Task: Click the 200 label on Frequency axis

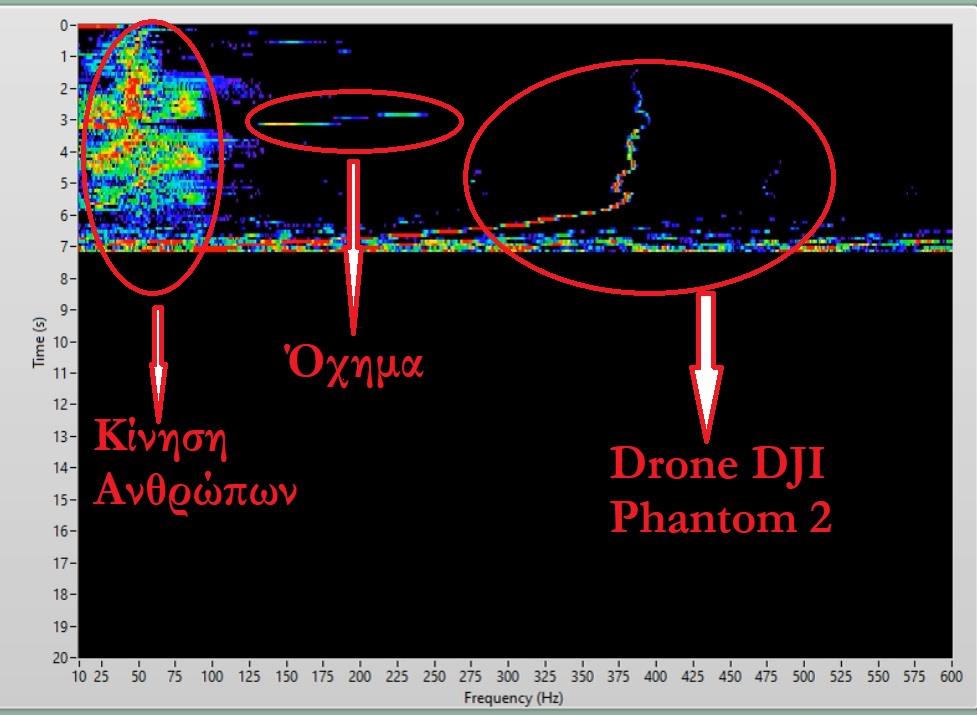Action: [360, 677]
